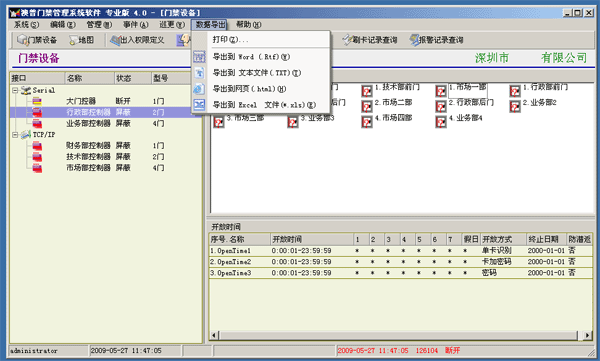Screen dimensions: 600x361
Task: Click the horizontal scrollbar left arrow
Action: pyautogui.click(x=214, y=335)
